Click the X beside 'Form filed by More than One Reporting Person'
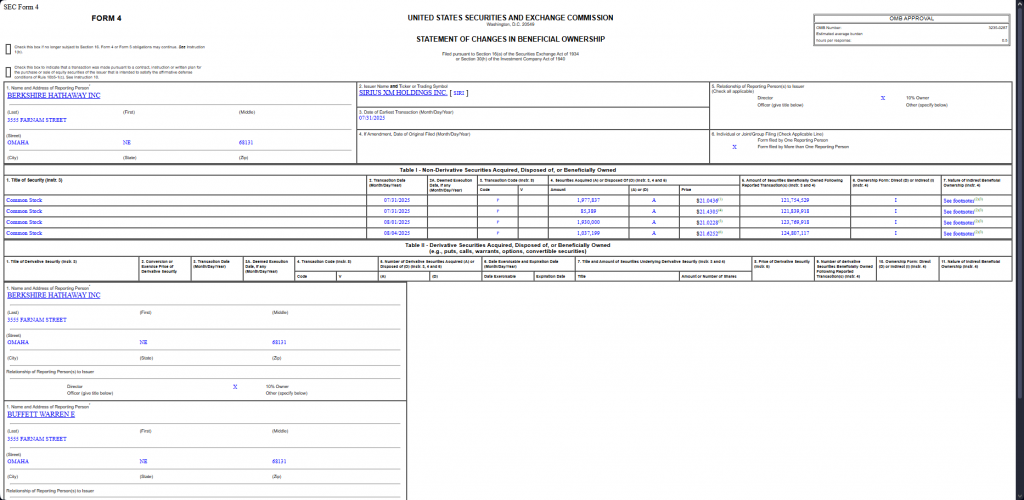This screenshot has width=1024, height=500. [x=734, y=147]
